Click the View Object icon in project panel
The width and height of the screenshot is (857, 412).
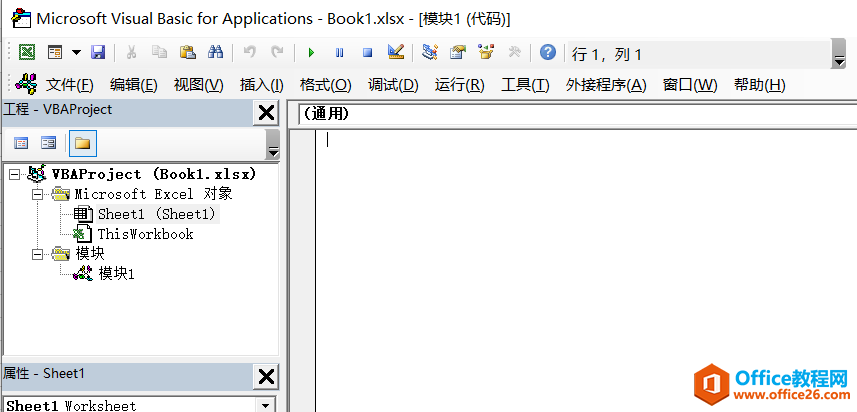pyautogui.click(x=49, y=144)
